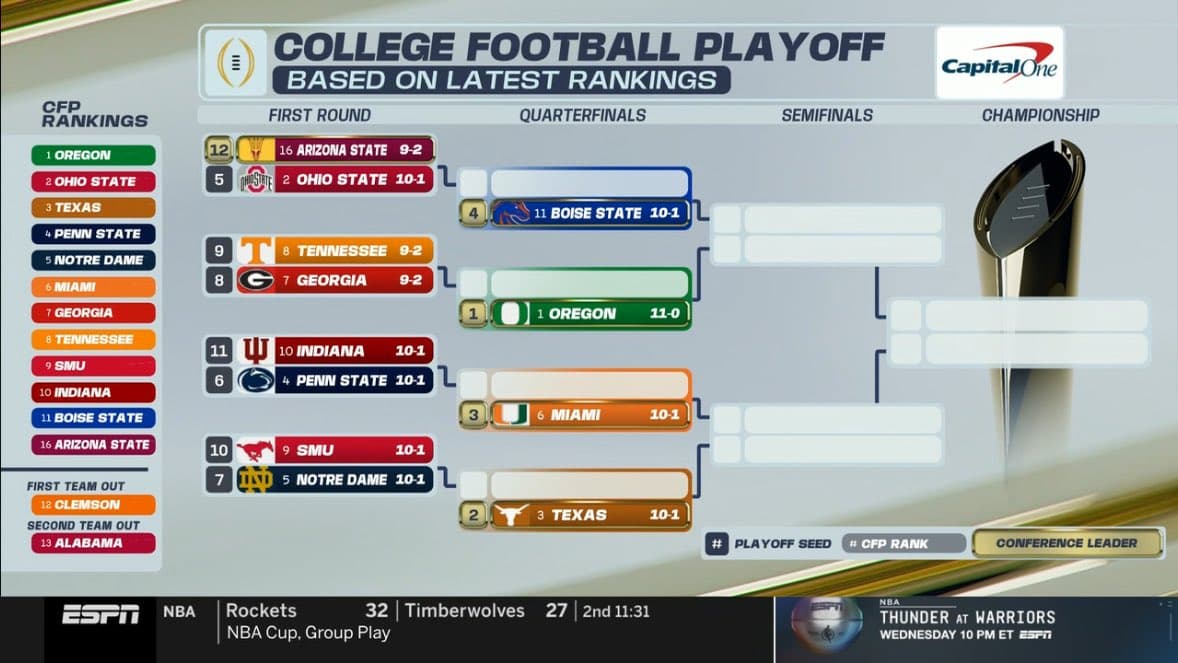Screen dimensions: 1178x663
Task: Click the SMU Mustang logo
Action: tap(256, 450)
